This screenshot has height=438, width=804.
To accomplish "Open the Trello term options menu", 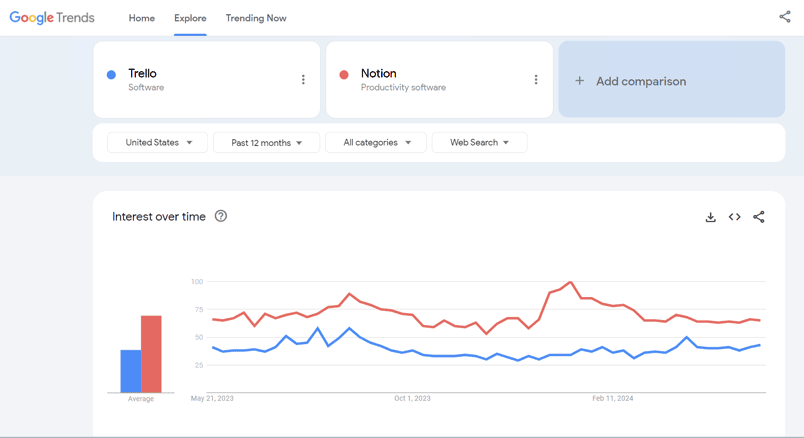I will 303,79.
